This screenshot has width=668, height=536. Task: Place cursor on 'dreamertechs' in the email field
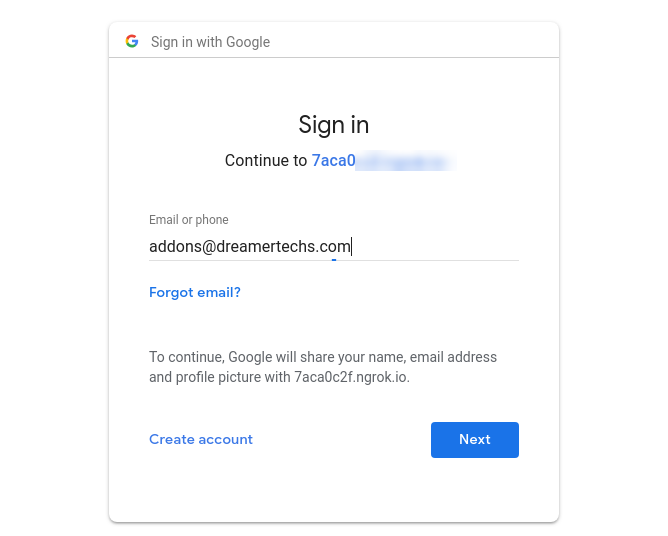[x=265, y=246]
